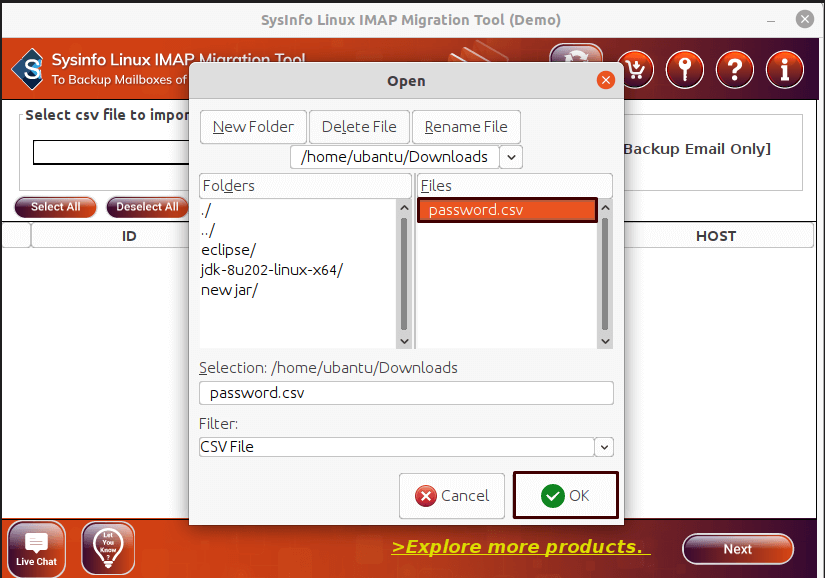Open the Explore more products link
Screen dimensions: 825x578
520,546
